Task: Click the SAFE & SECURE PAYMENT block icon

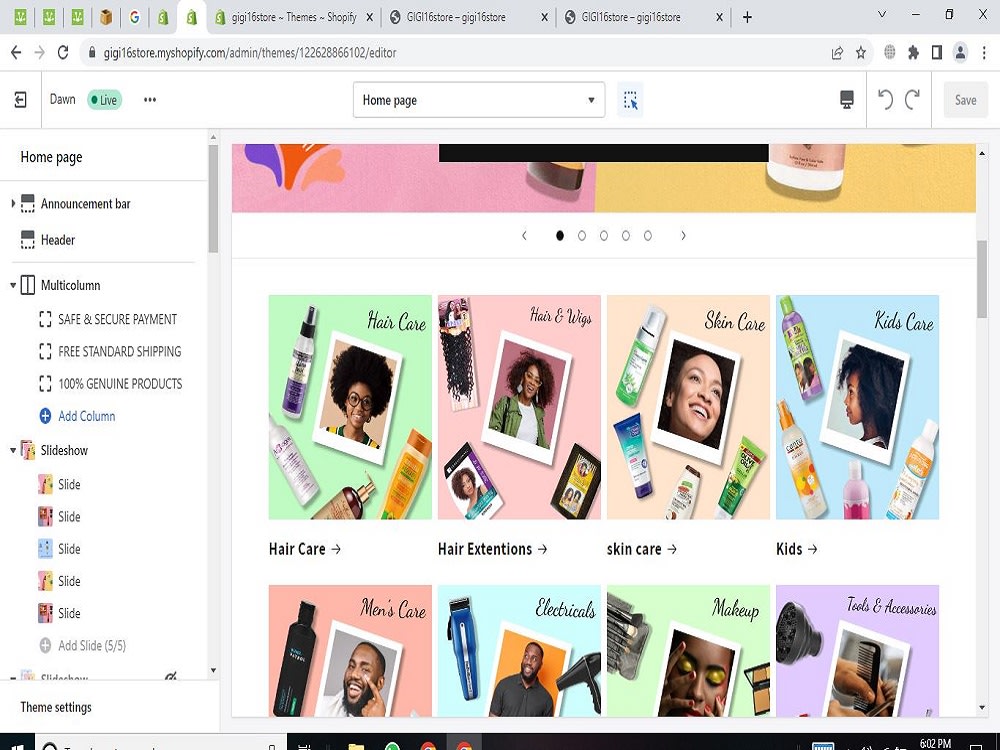Action: click(x=45, y=319)
